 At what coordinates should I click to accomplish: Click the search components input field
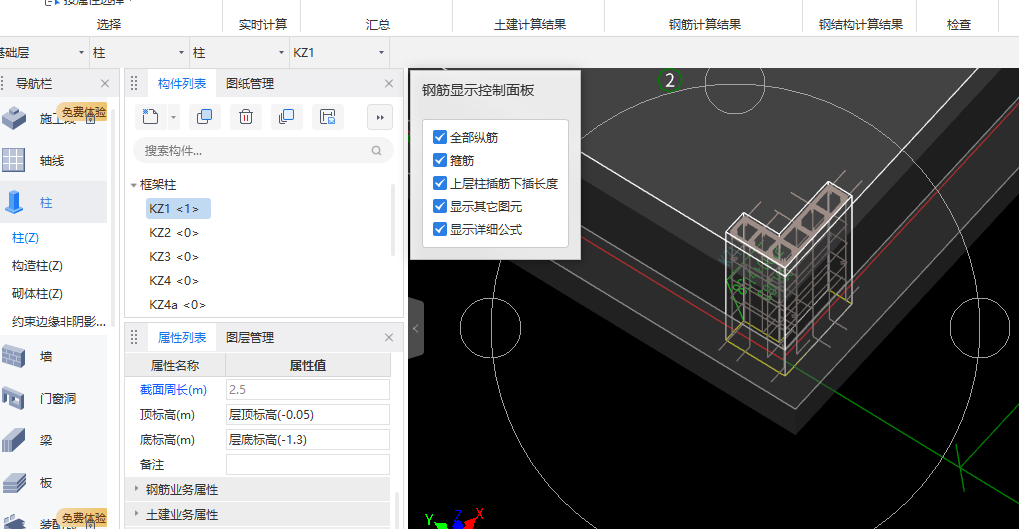263,151
